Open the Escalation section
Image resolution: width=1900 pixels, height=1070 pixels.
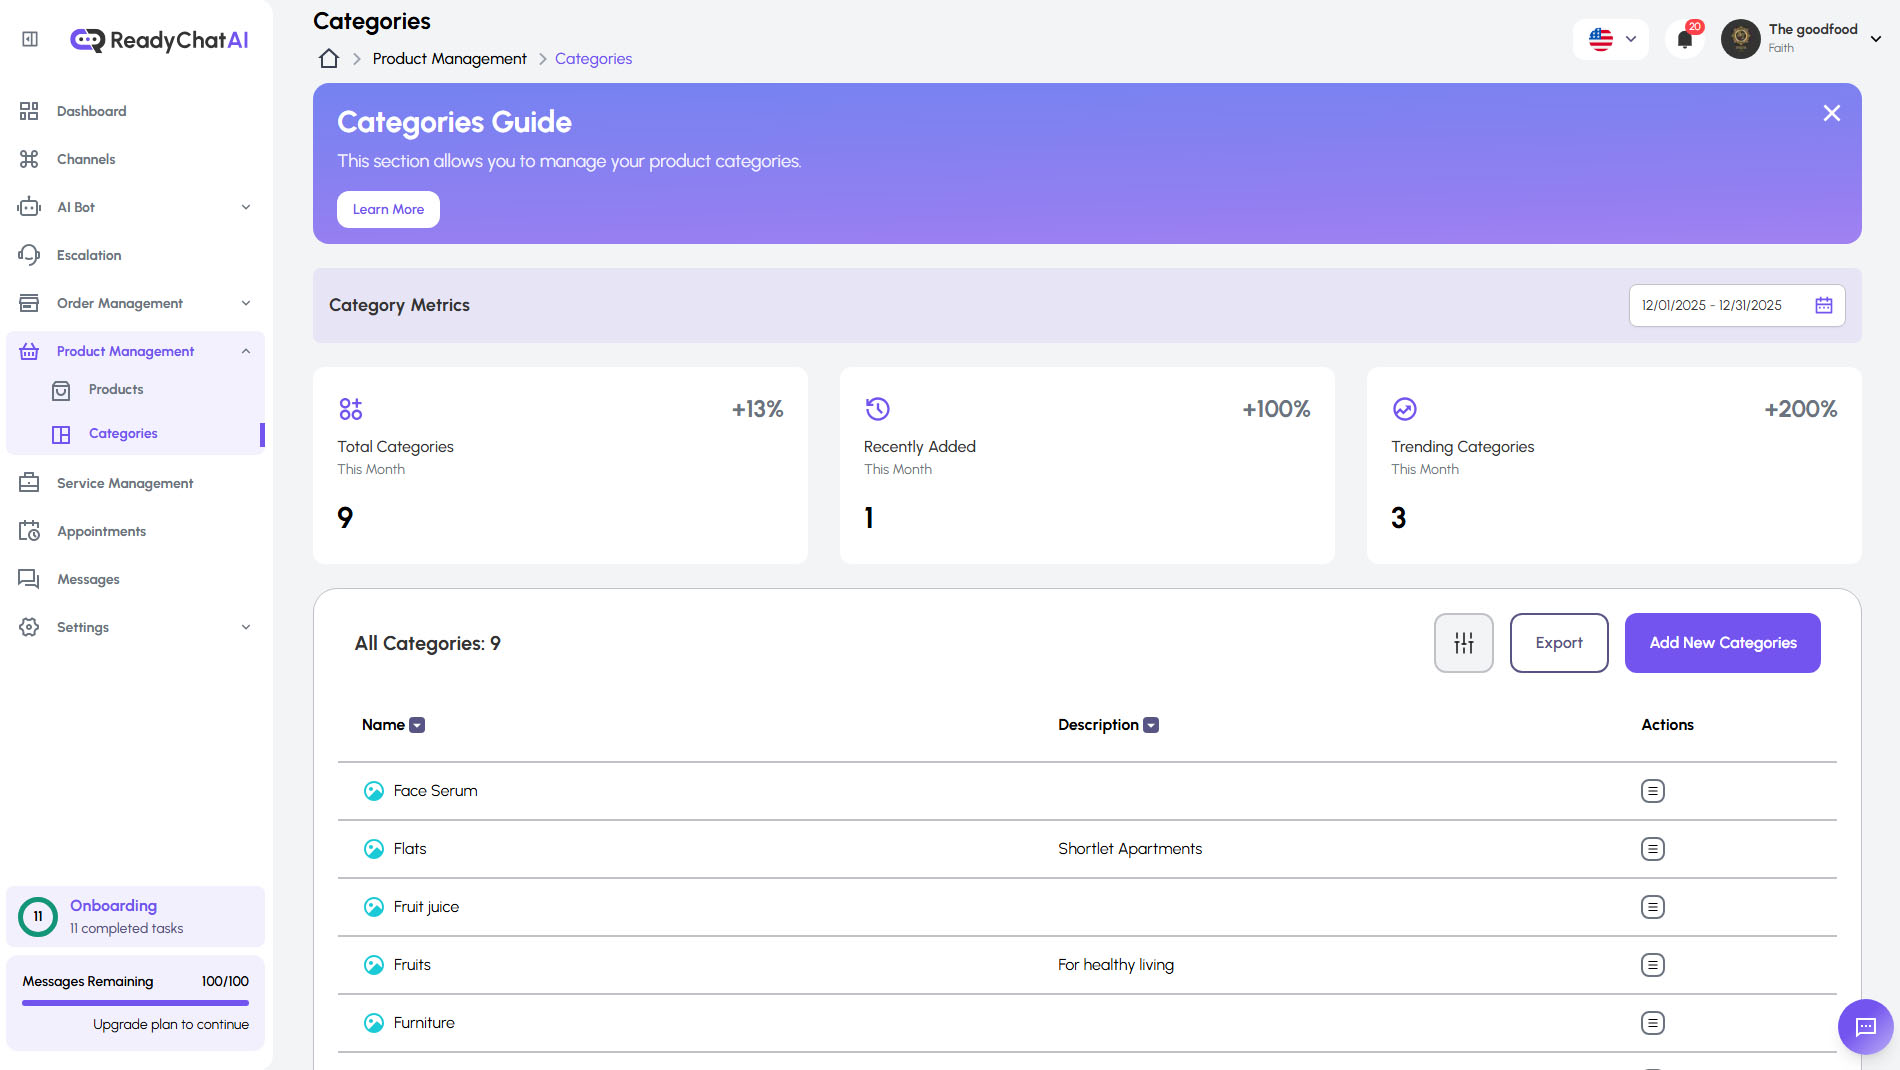(x=88, y=255)
